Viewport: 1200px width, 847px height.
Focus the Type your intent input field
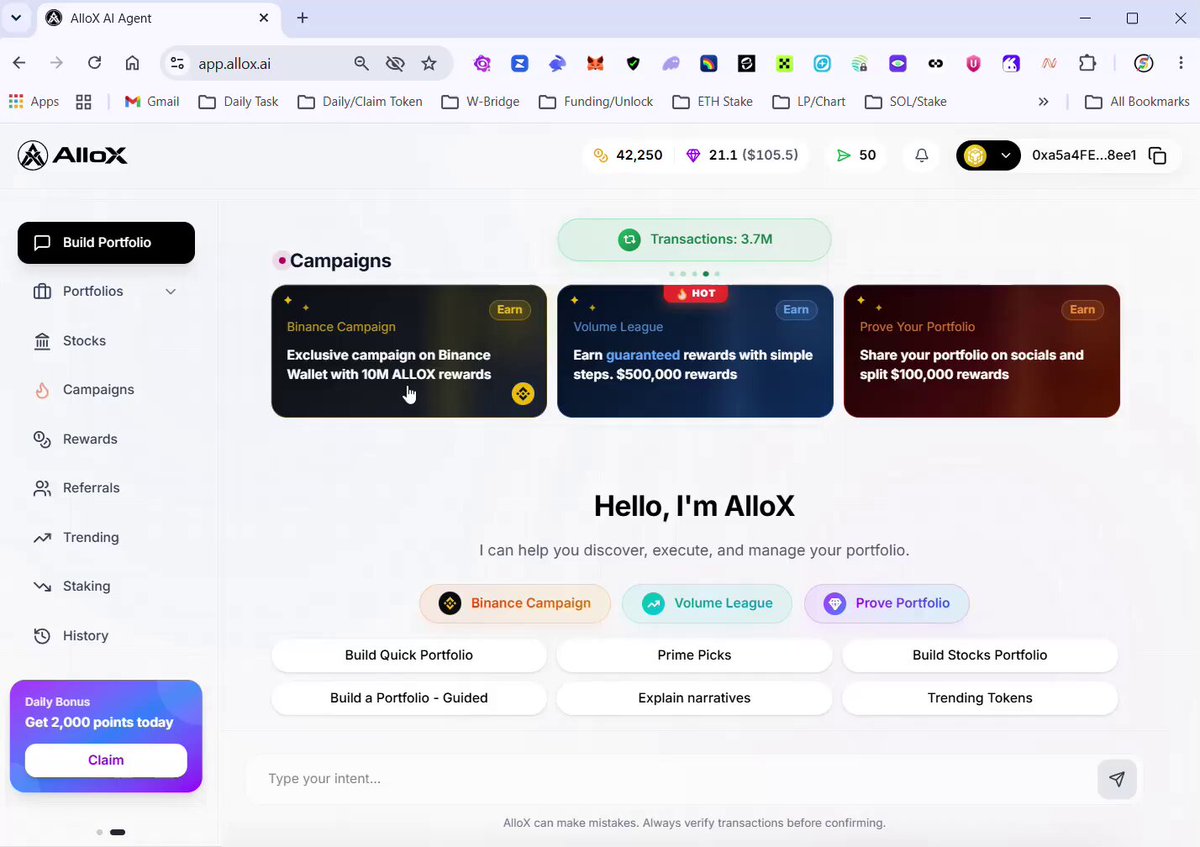(x=670, y=779)
